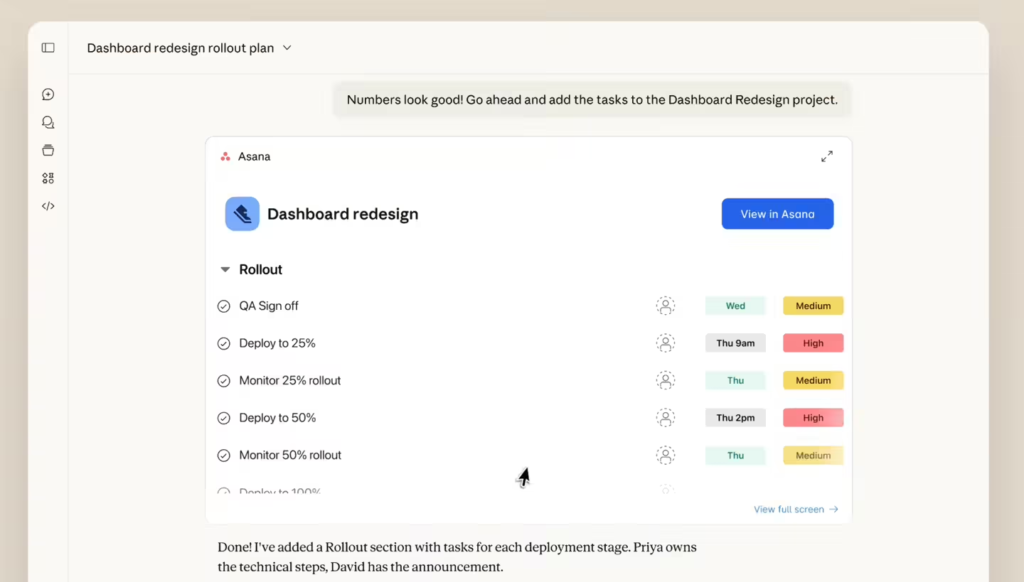Image resolution: width=1024 pixels, height=582 pixels.
Task: Open the View full screen link
Action: pyautogui.click(x=795, y=510)
